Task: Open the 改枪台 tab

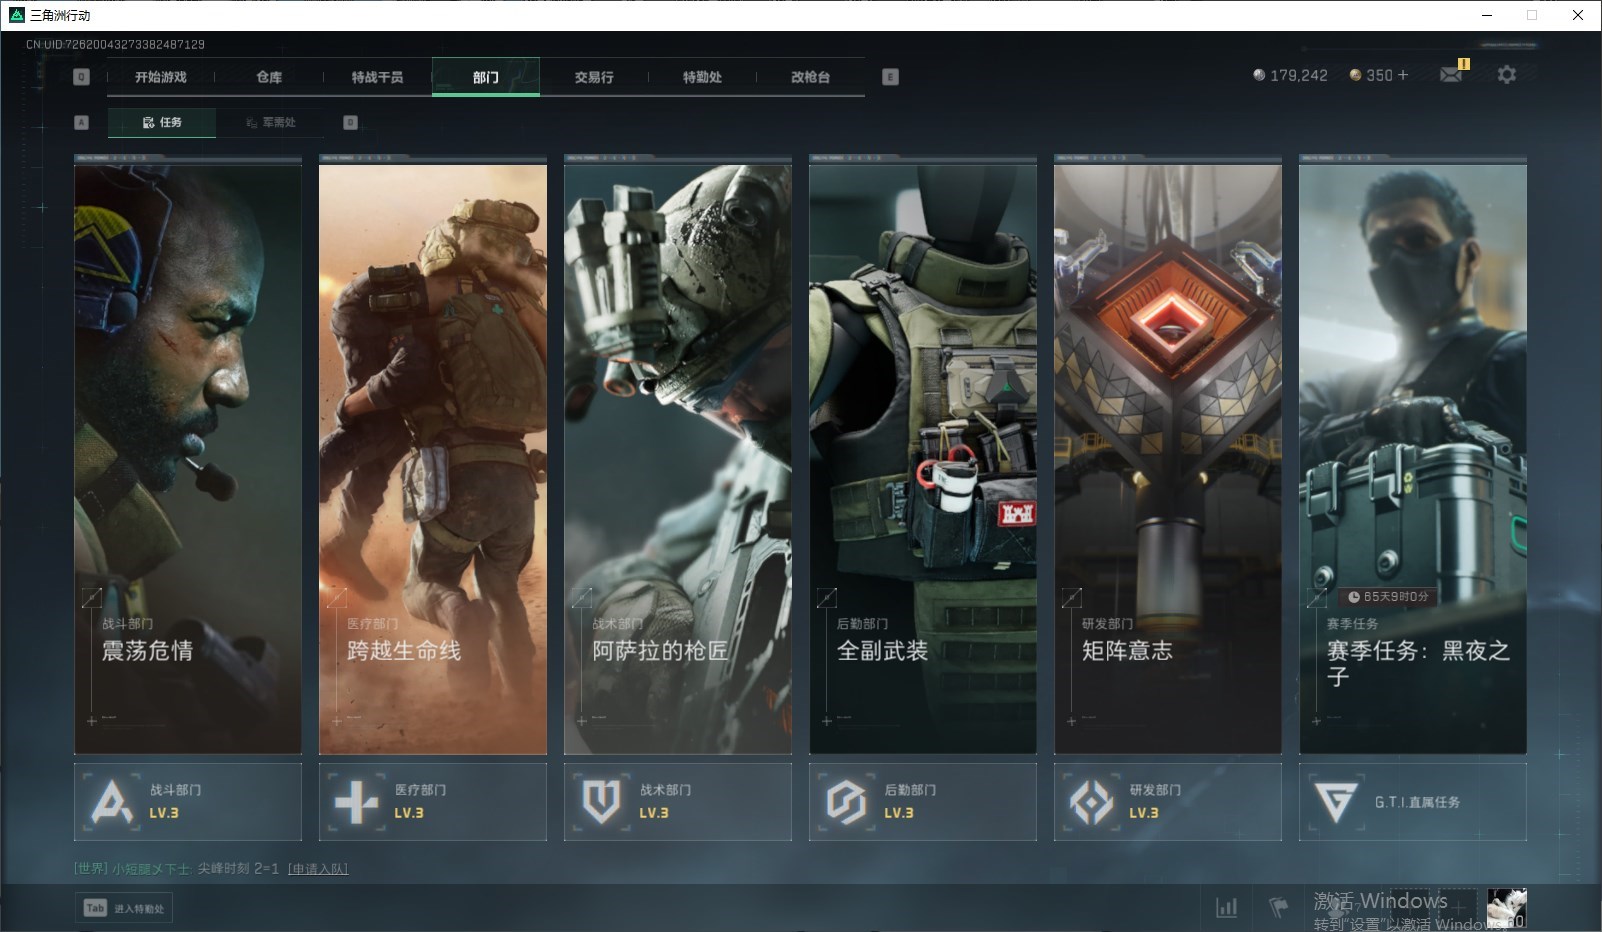Action: point(810,77)
